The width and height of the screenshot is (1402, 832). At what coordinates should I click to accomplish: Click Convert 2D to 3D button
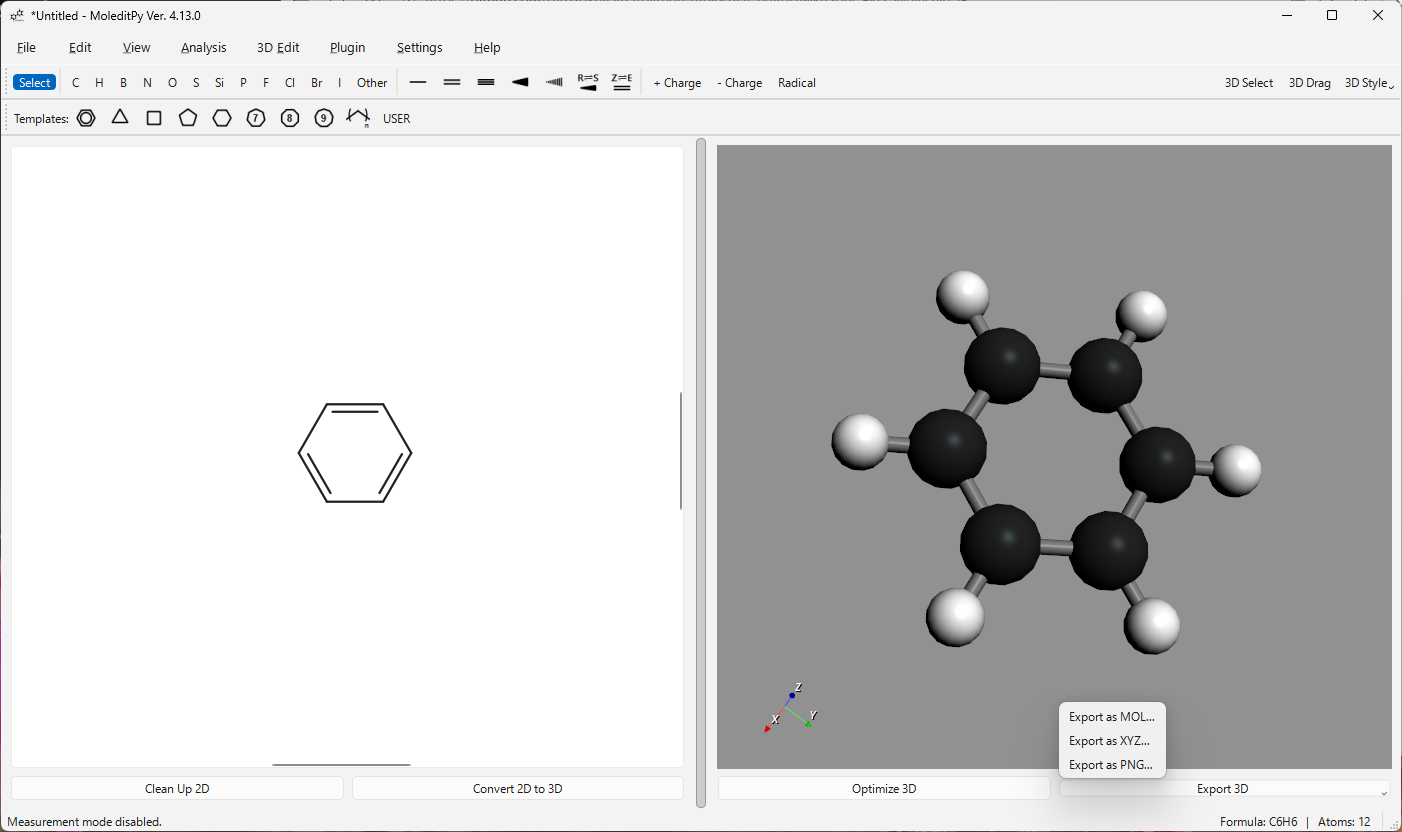(x=518, y=789)
